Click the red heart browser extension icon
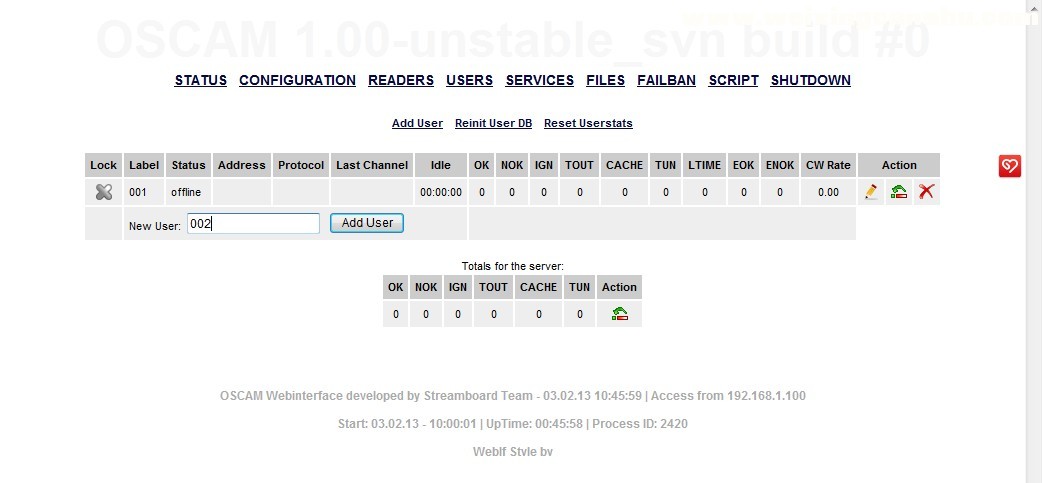The image size is (1042, 483). point(1009,165)
